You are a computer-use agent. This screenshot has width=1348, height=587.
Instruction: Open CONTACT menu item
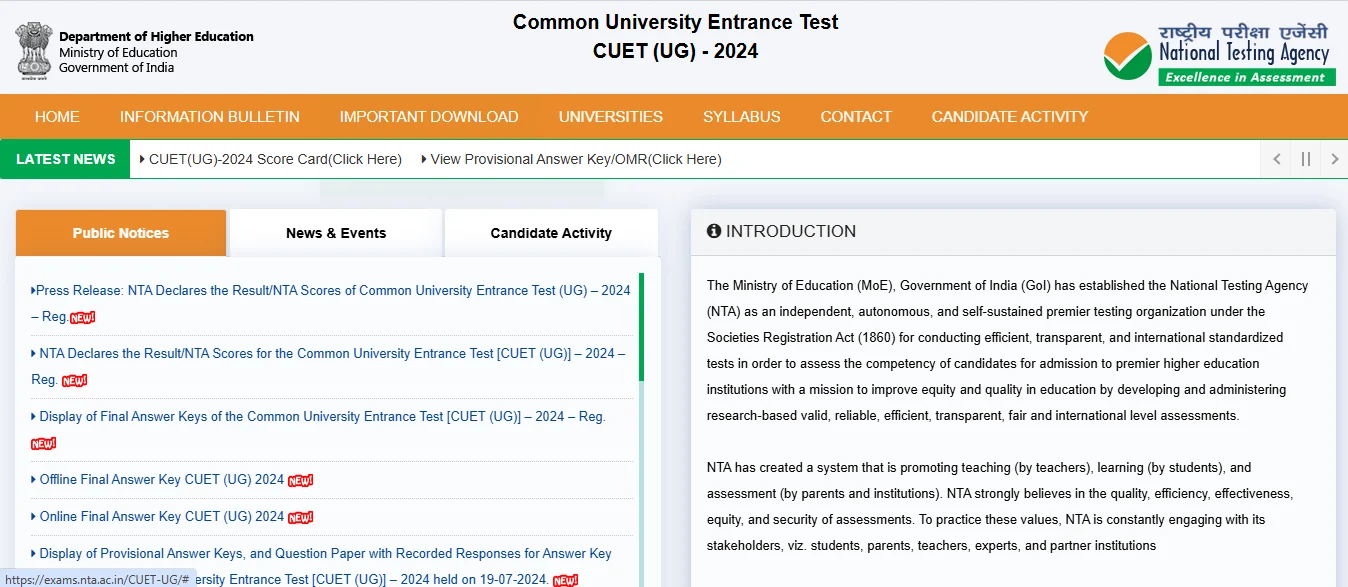[856, 116]
